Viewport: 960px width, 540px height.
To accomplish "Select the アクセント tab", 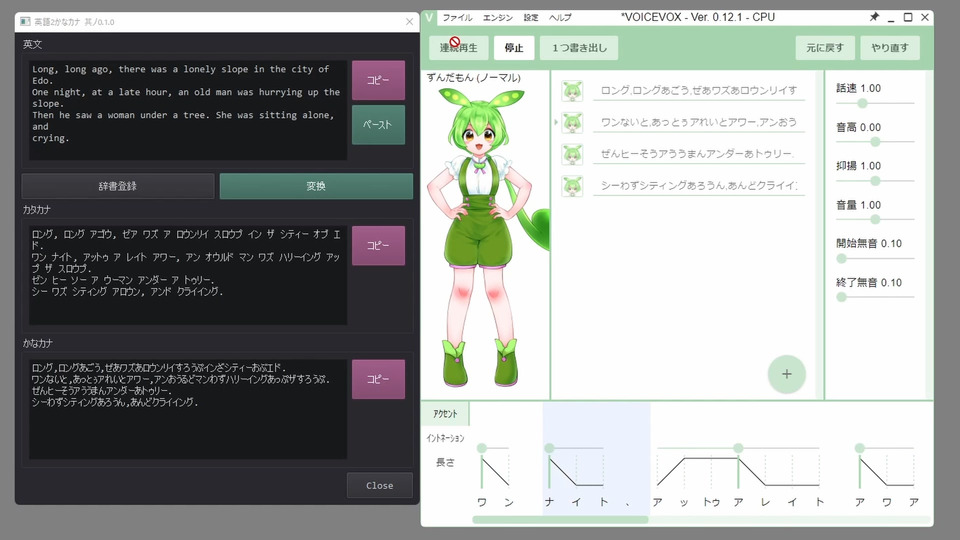I will 445,414.
